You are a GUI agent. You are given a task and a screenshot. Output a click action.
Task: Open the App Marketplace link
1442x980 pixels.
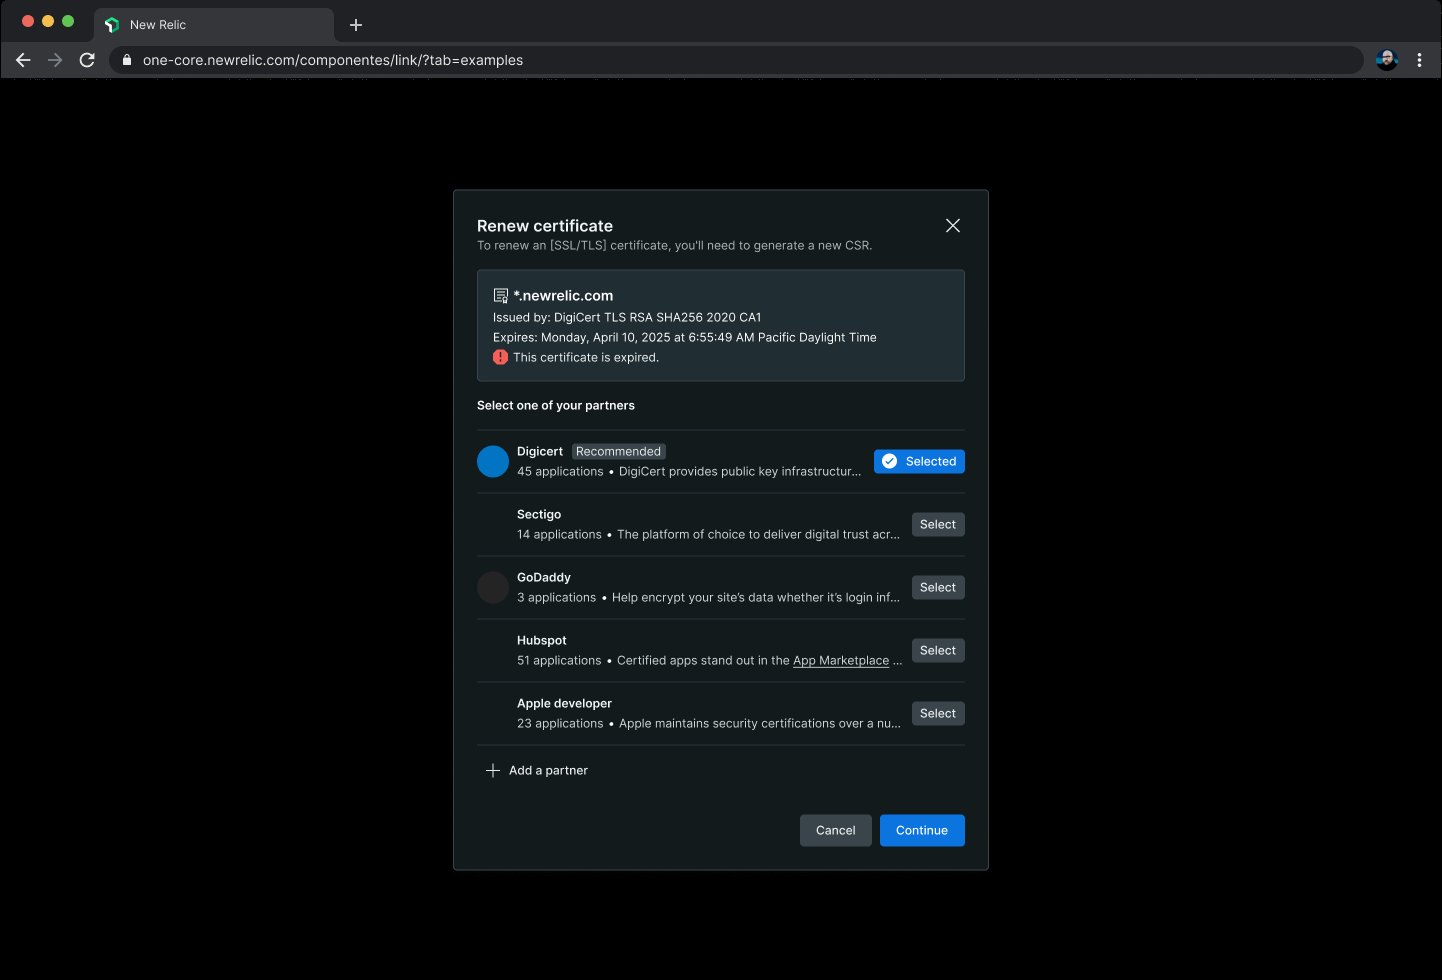point(841,660)
